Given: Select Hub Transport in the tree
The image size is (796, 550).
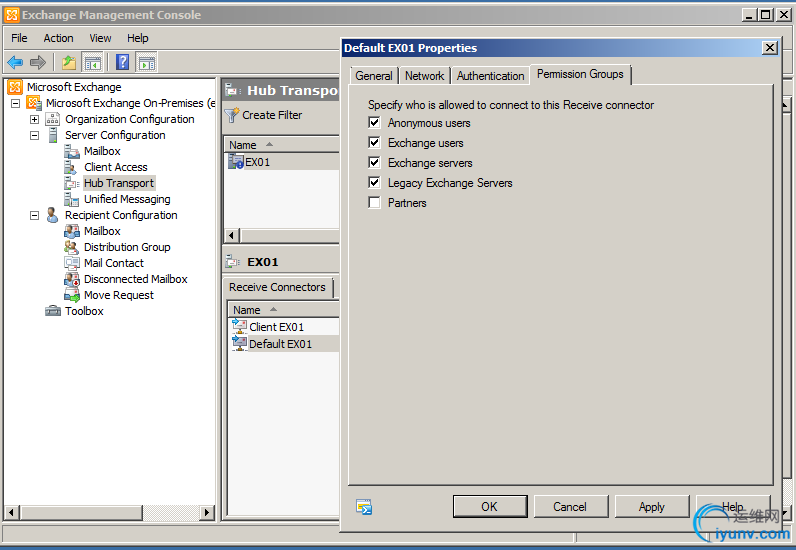Looking at the screenshot, I should point(119,183).
